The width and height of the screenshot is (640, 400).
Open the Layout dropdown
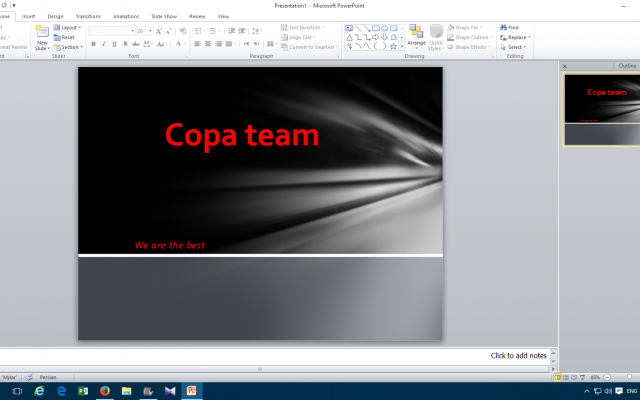coord(67,27)
